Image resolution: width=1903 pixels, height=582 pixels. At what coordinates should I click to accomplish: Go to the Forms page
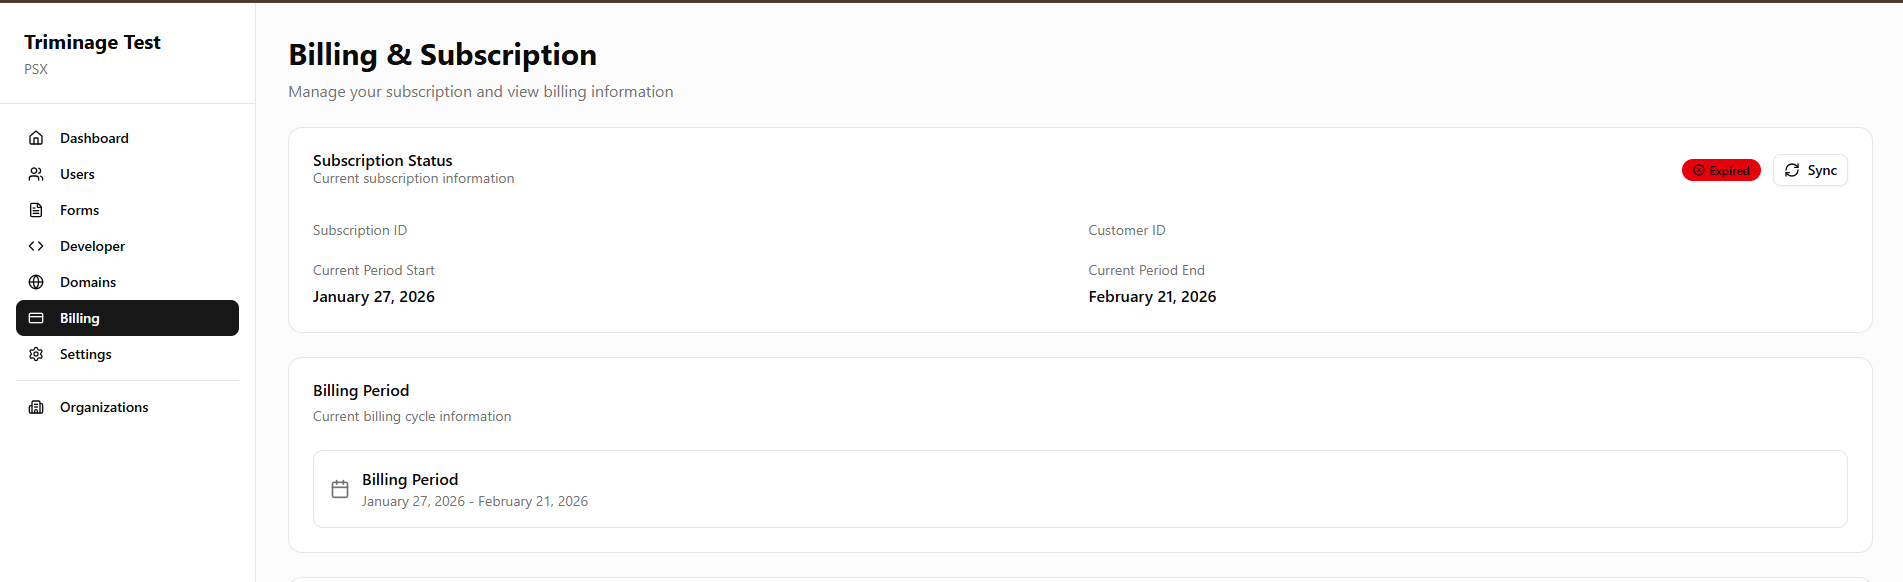click(79, 209)
